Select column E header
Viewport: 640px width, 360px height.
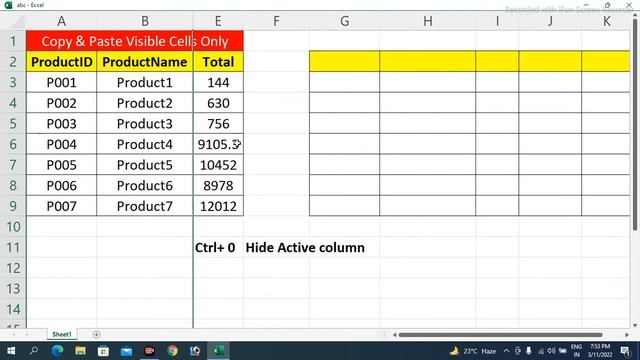pyautogui.click(x=218, y=21)
